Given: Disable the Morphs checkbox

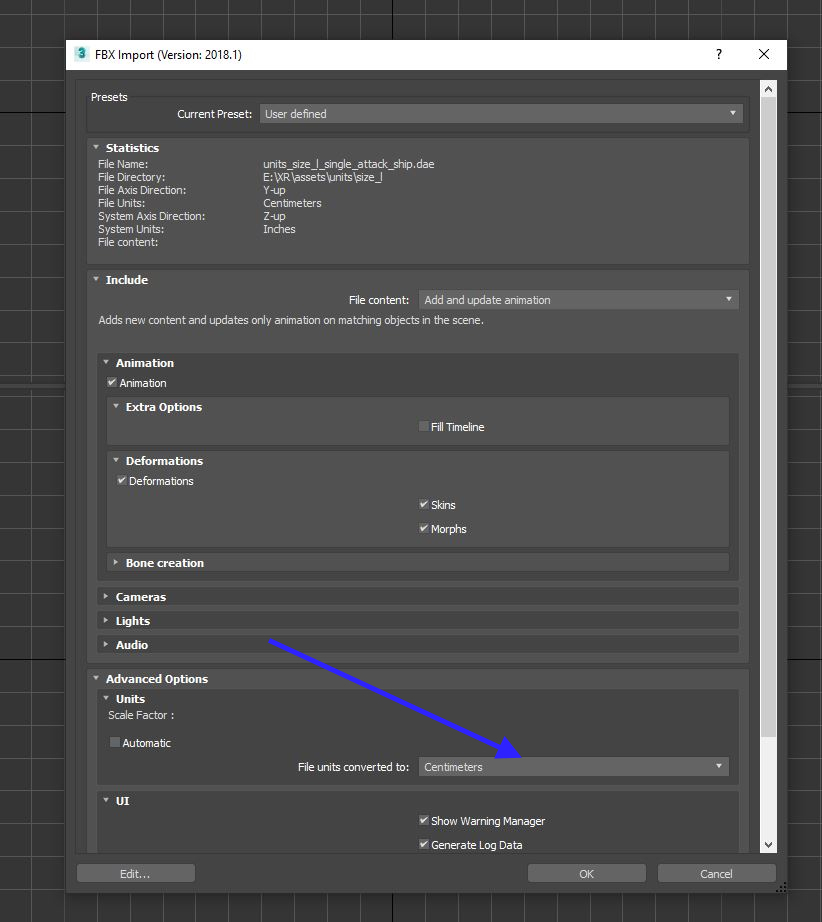Looking at the screenshot, I should (x=424, y=529).
